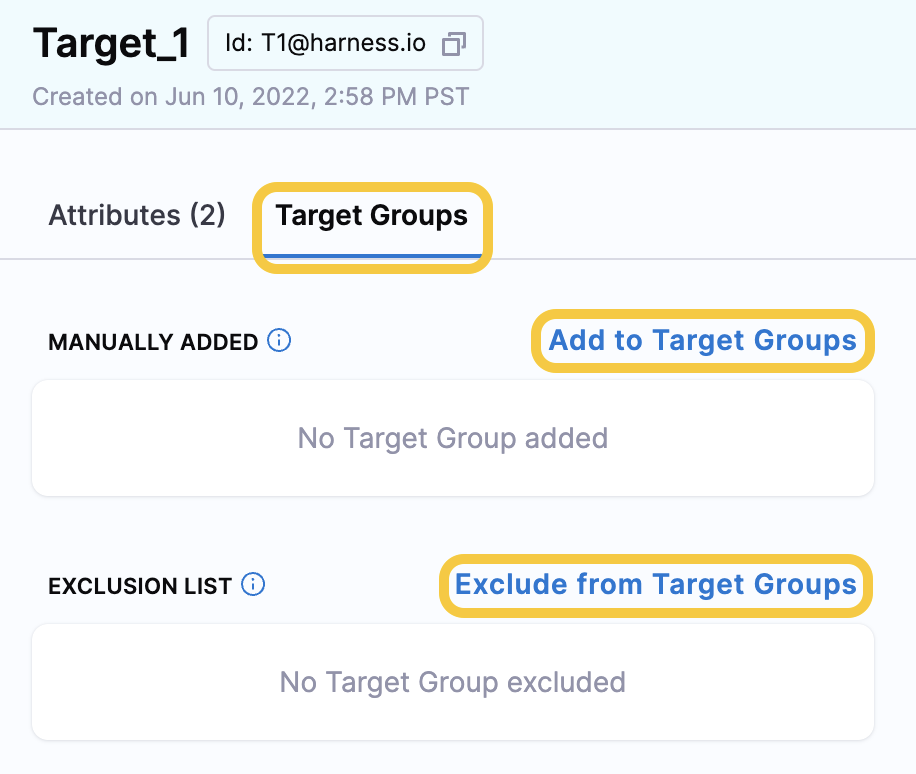Image resolution: width=916 pixels, height=774 pixels.
Task: Click the 'No Target Group excluded' placeholder area
Action: (453, 682)
